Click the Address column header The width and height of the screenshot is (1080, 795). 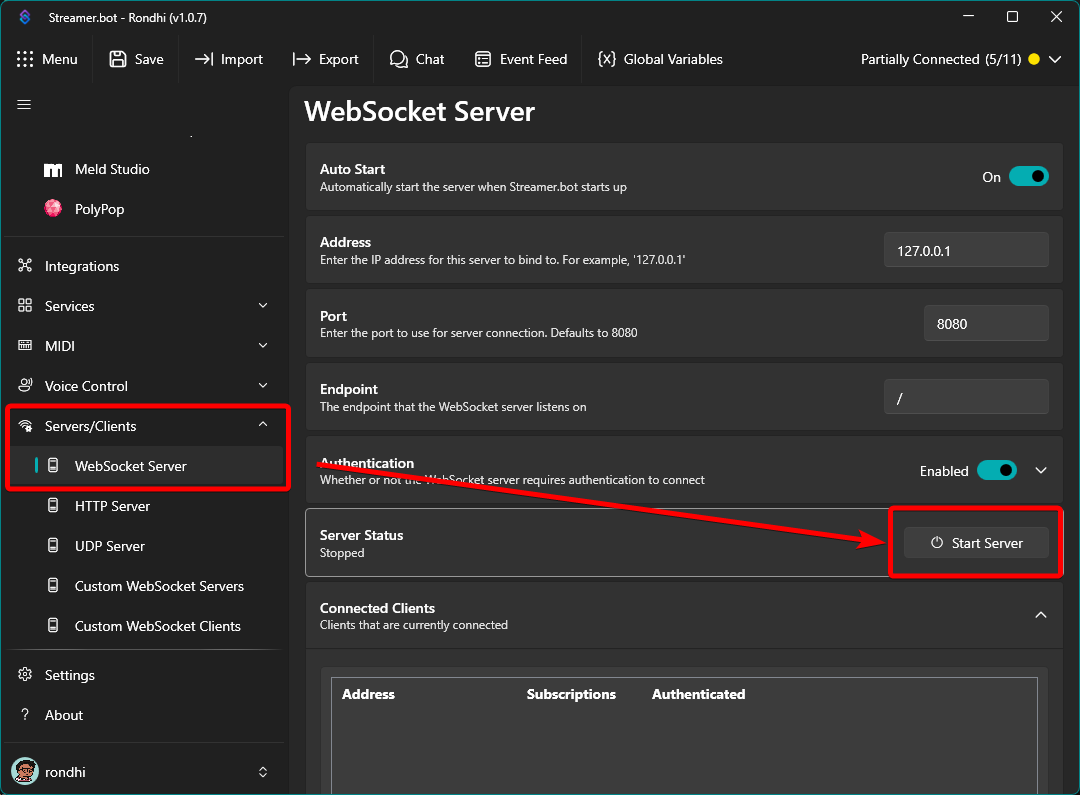coord(368,694)
